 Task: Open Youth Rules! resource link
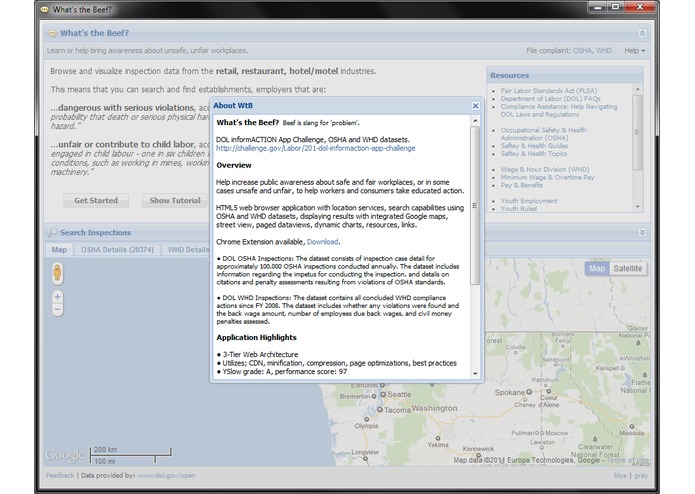click(x=519, y=209)
